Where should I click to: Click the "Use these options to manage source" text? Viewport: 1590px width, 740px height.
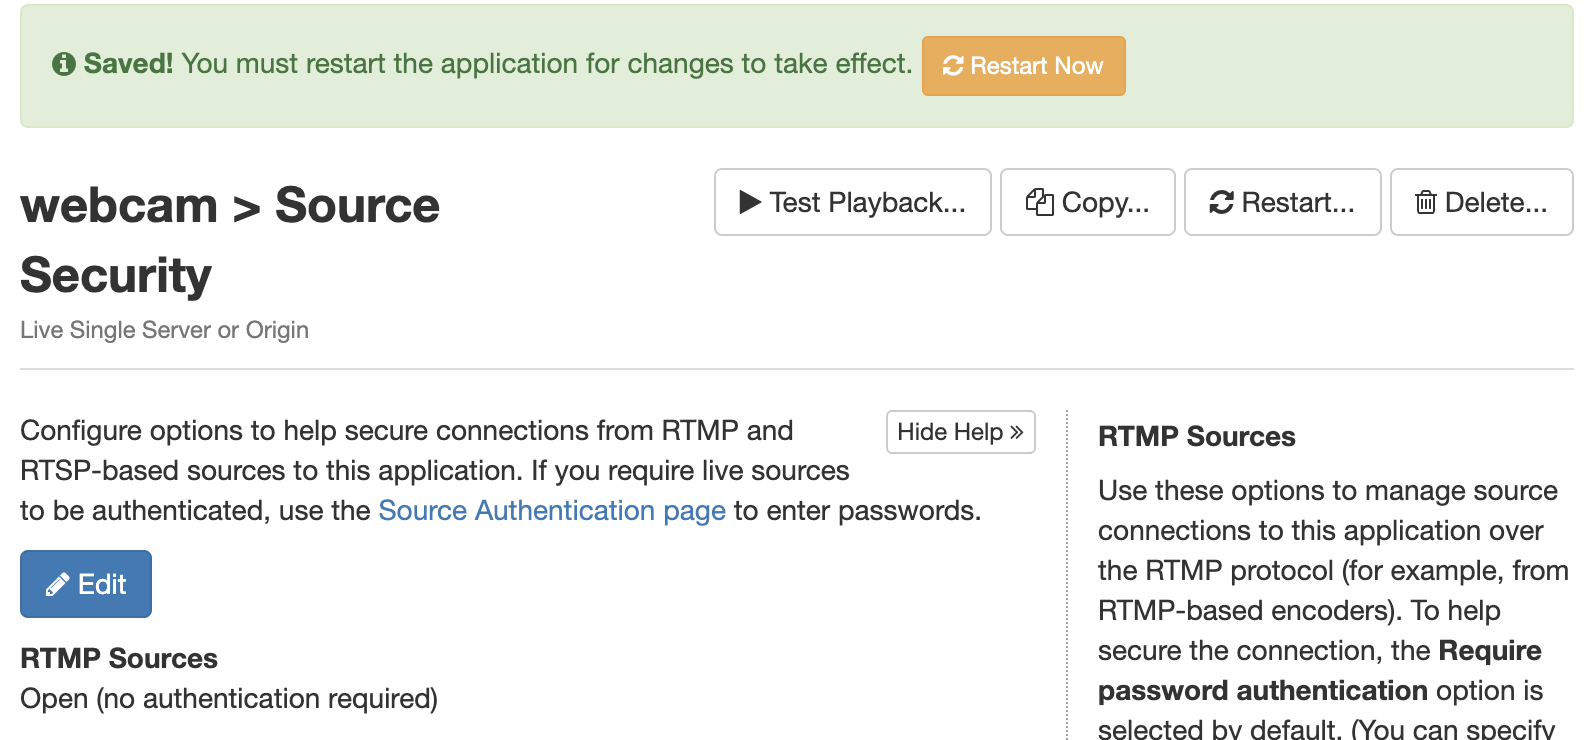1327,490
